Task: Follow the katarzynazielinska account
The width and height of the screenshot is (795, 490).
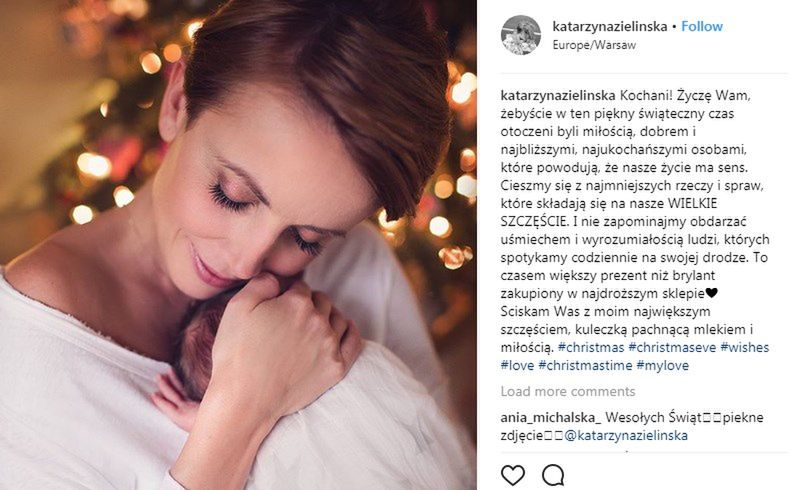Action: pyautogui.click(x=702, y=26)
